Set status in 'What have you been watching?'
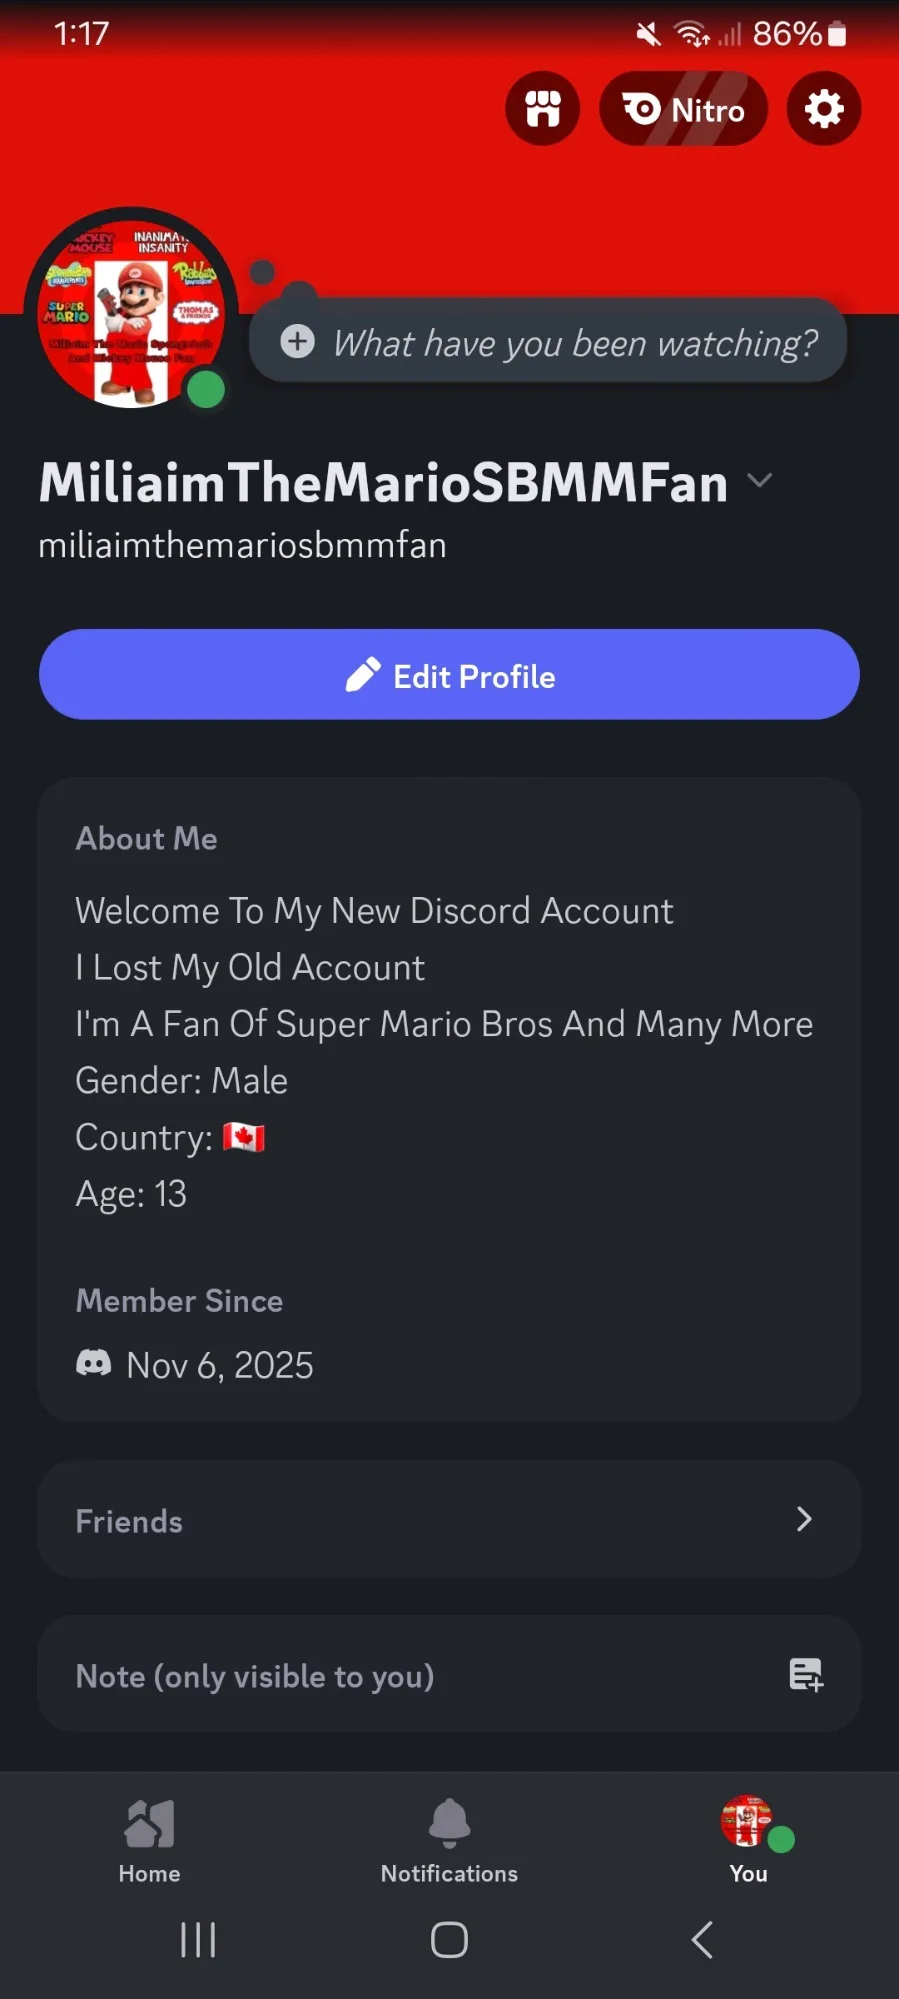This screenshot has width=899, height=1999. click(575, 343)
